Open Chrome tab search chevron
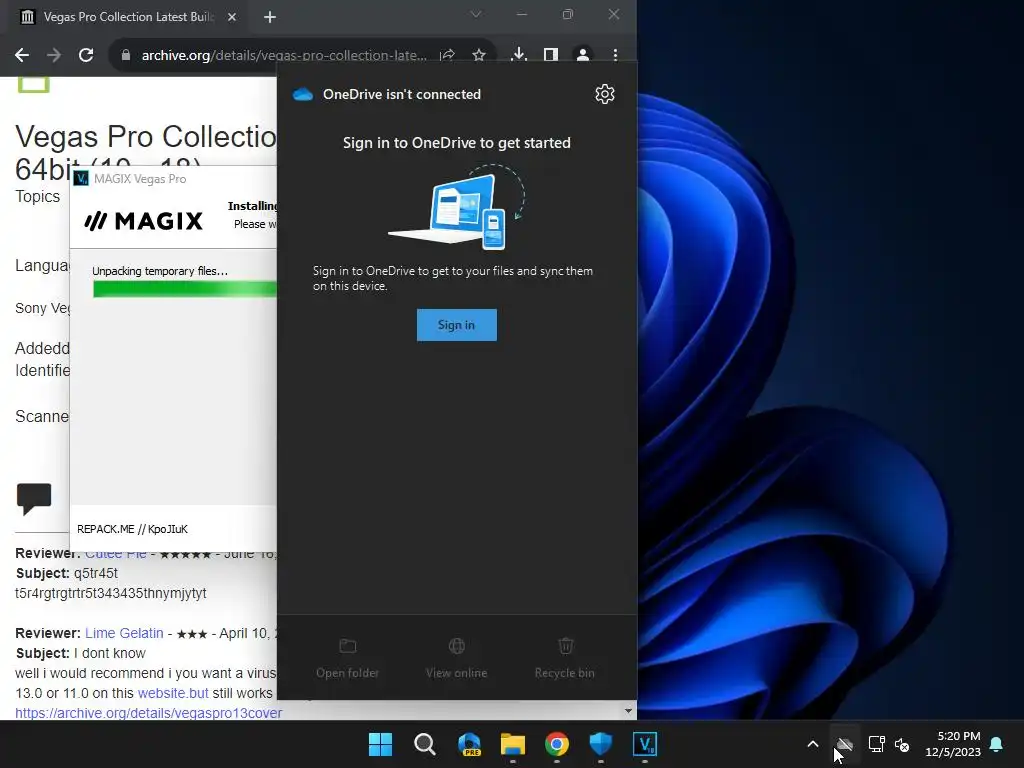Viewport: 1024px width, 768px height. coord(476,14)
